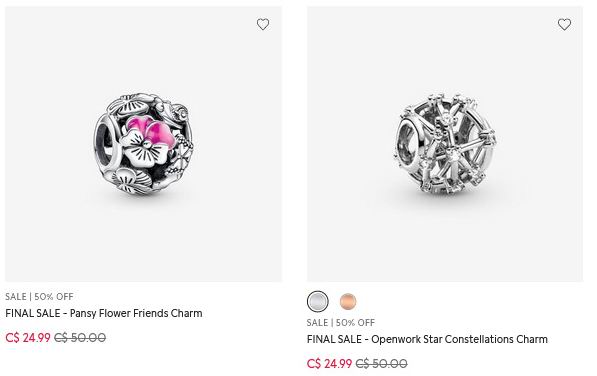Click the center crystal on the star charm
The image size is (597, 376).
click(452, 153)
